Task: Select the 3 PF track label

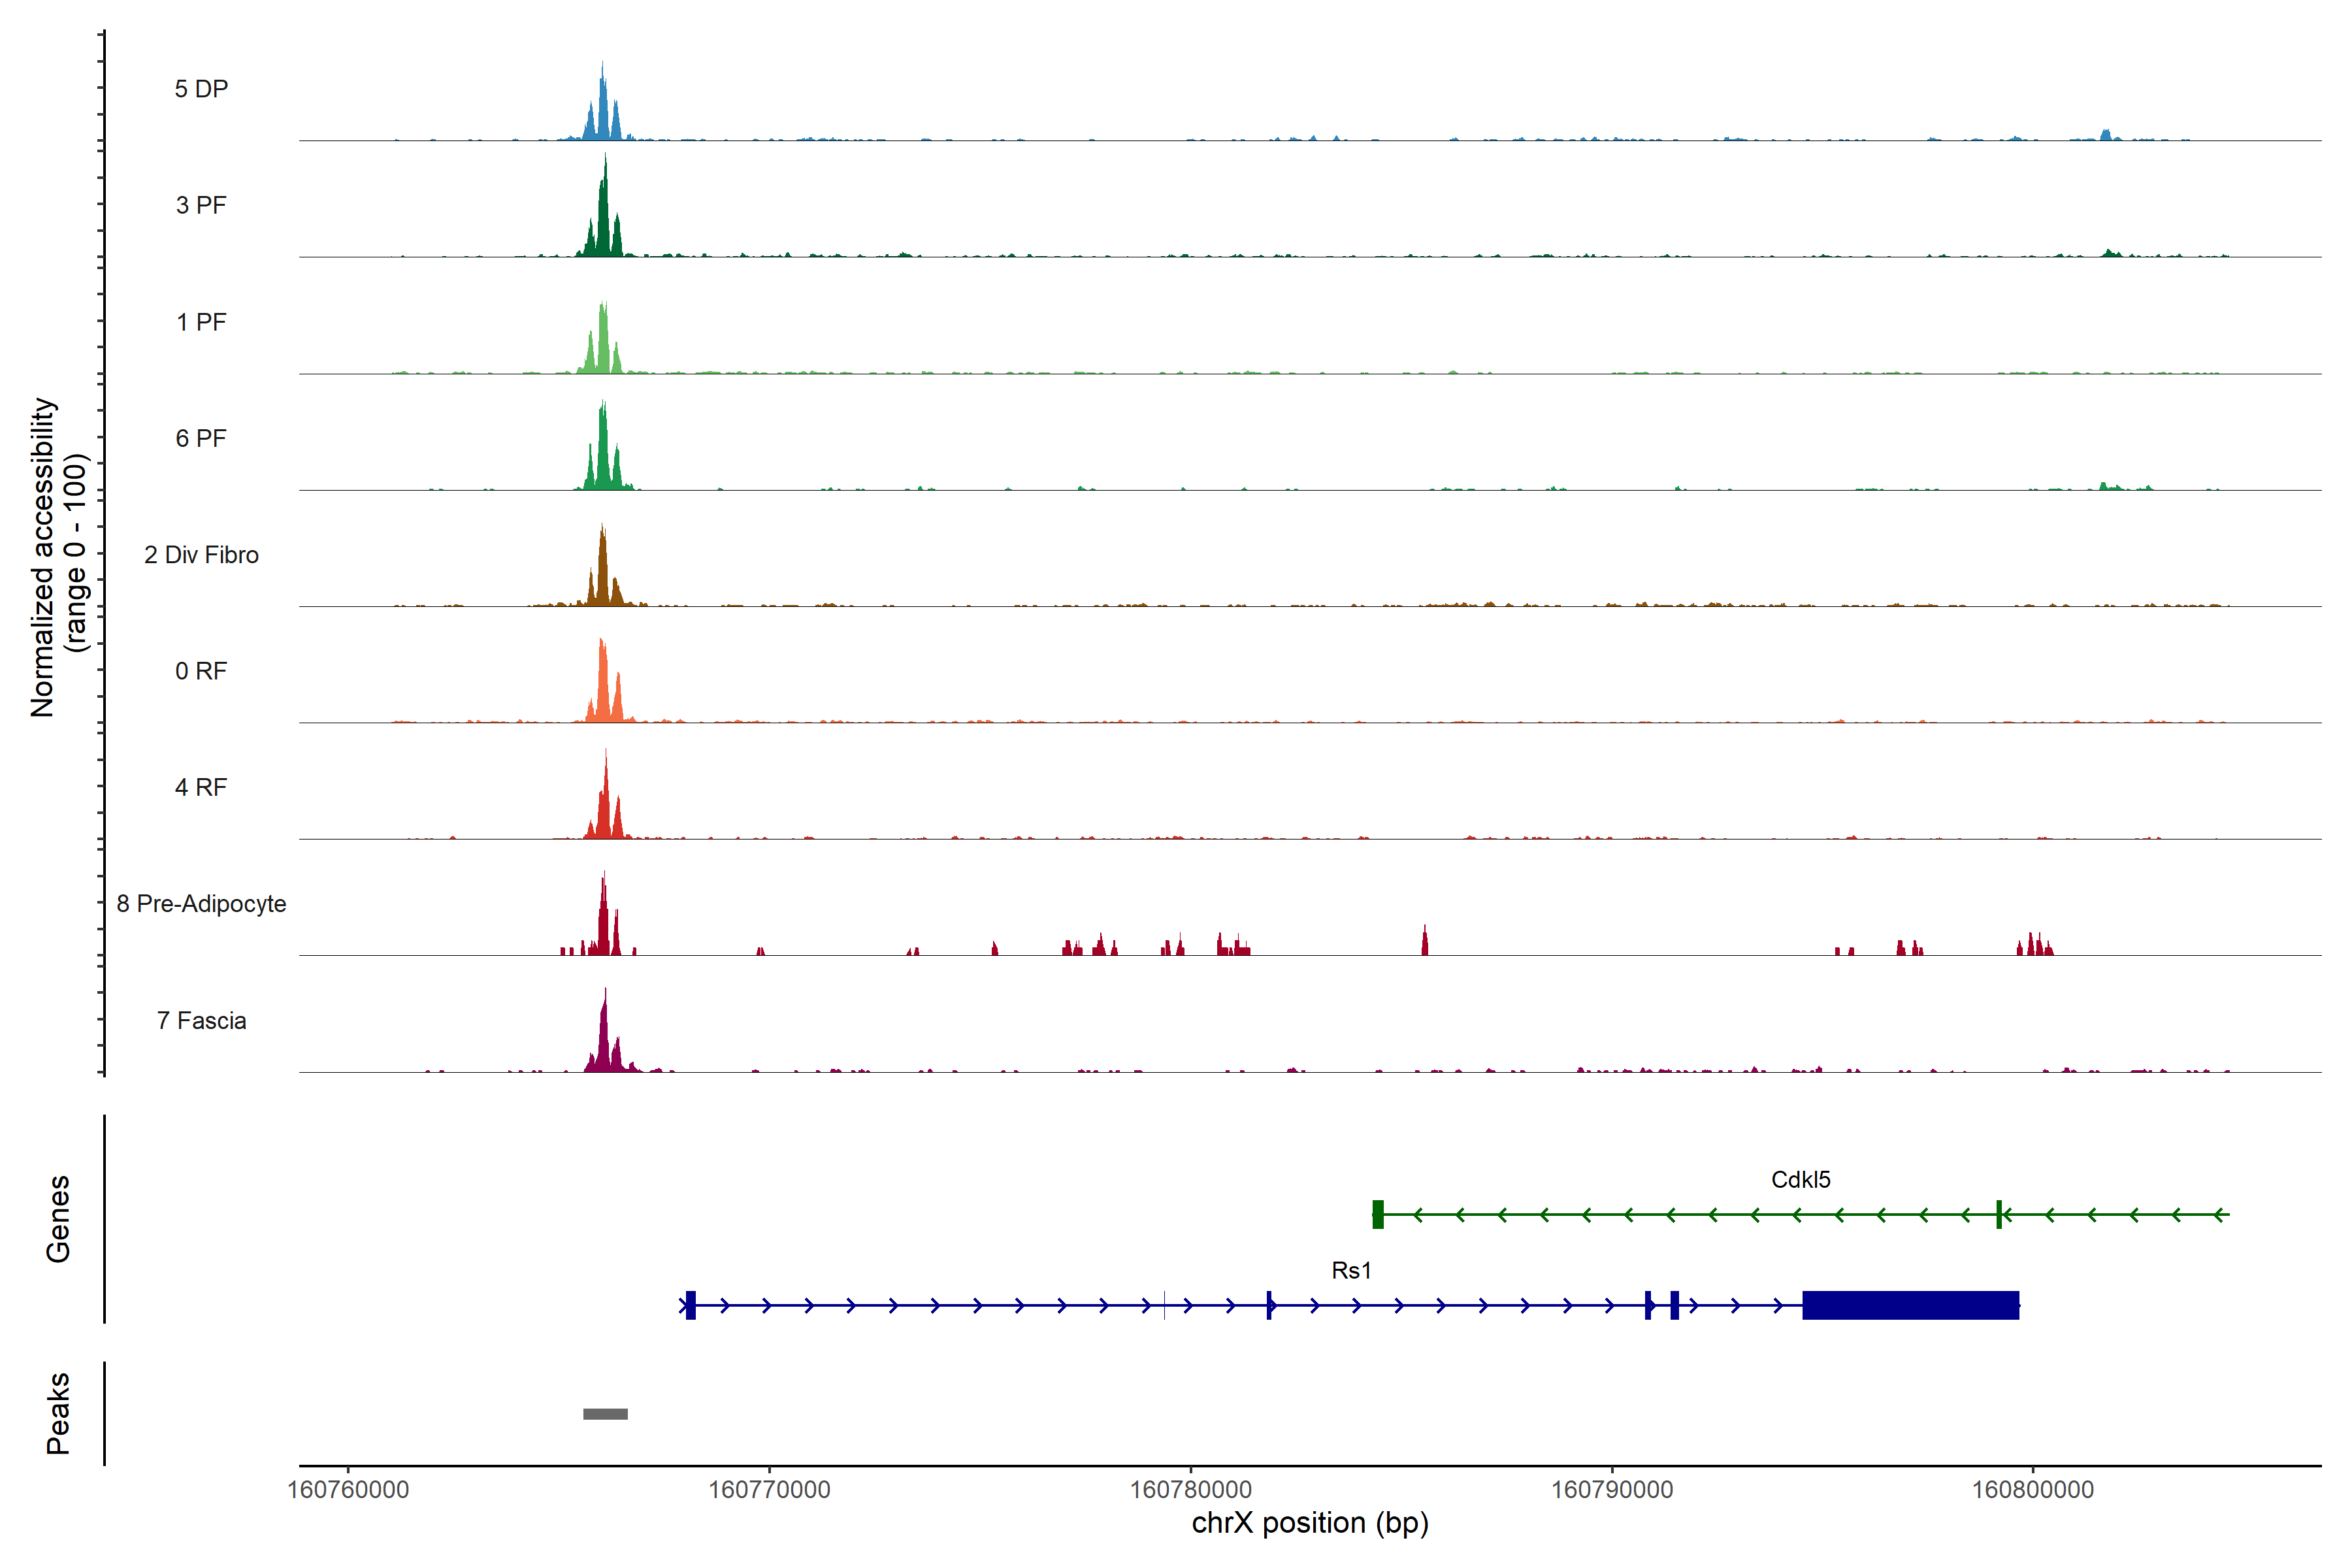Action: click(201, 205)
